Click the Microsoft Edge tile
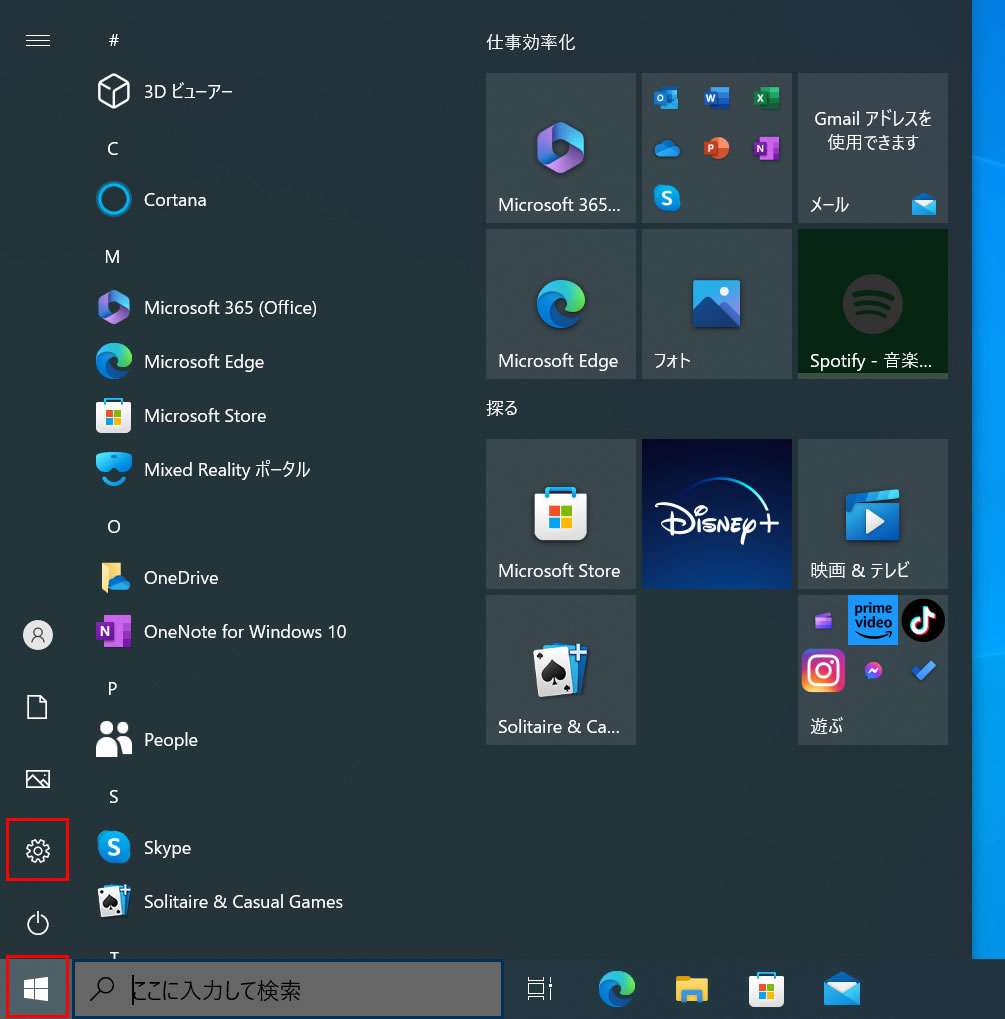Image resolution: width=1005 pixels, height=1019 pixels. (x=560, y=303)
